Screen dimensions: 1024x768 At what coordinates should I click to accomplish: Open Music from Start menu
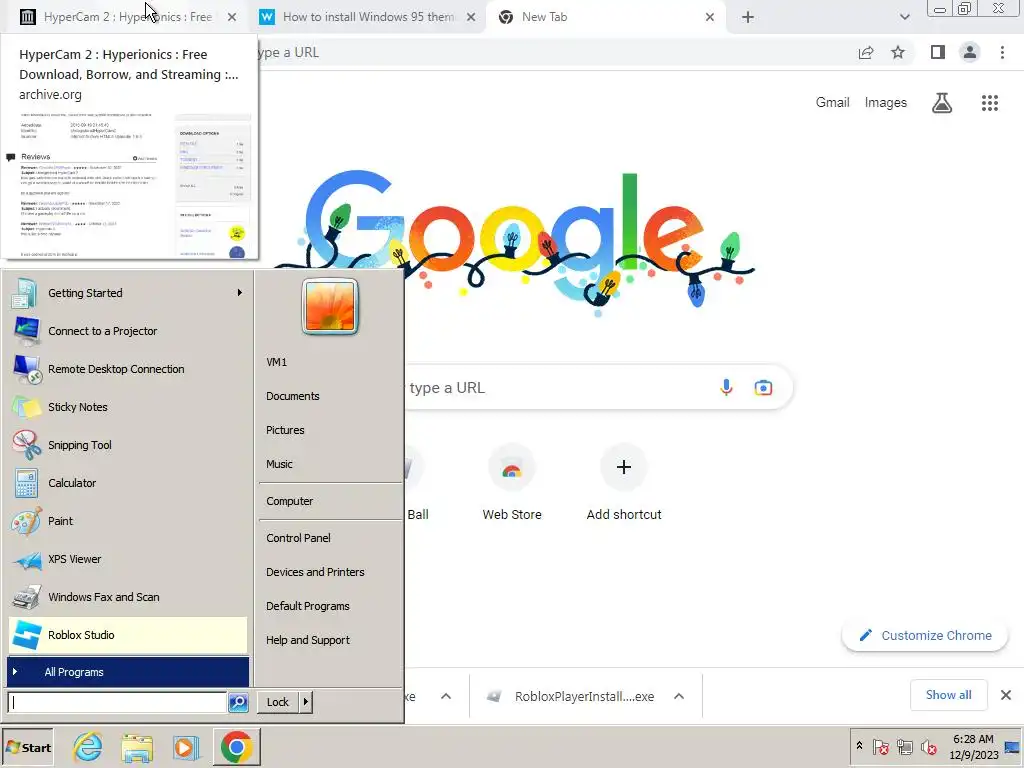(330, 464)
